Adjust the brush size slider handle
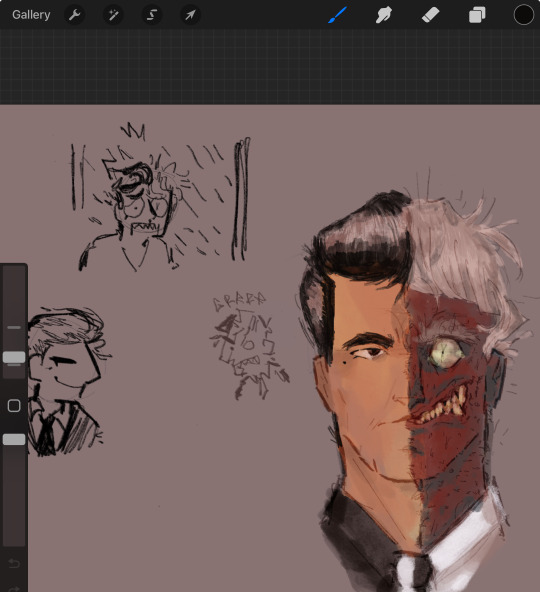540x592 pixels. tap(14, 357)
